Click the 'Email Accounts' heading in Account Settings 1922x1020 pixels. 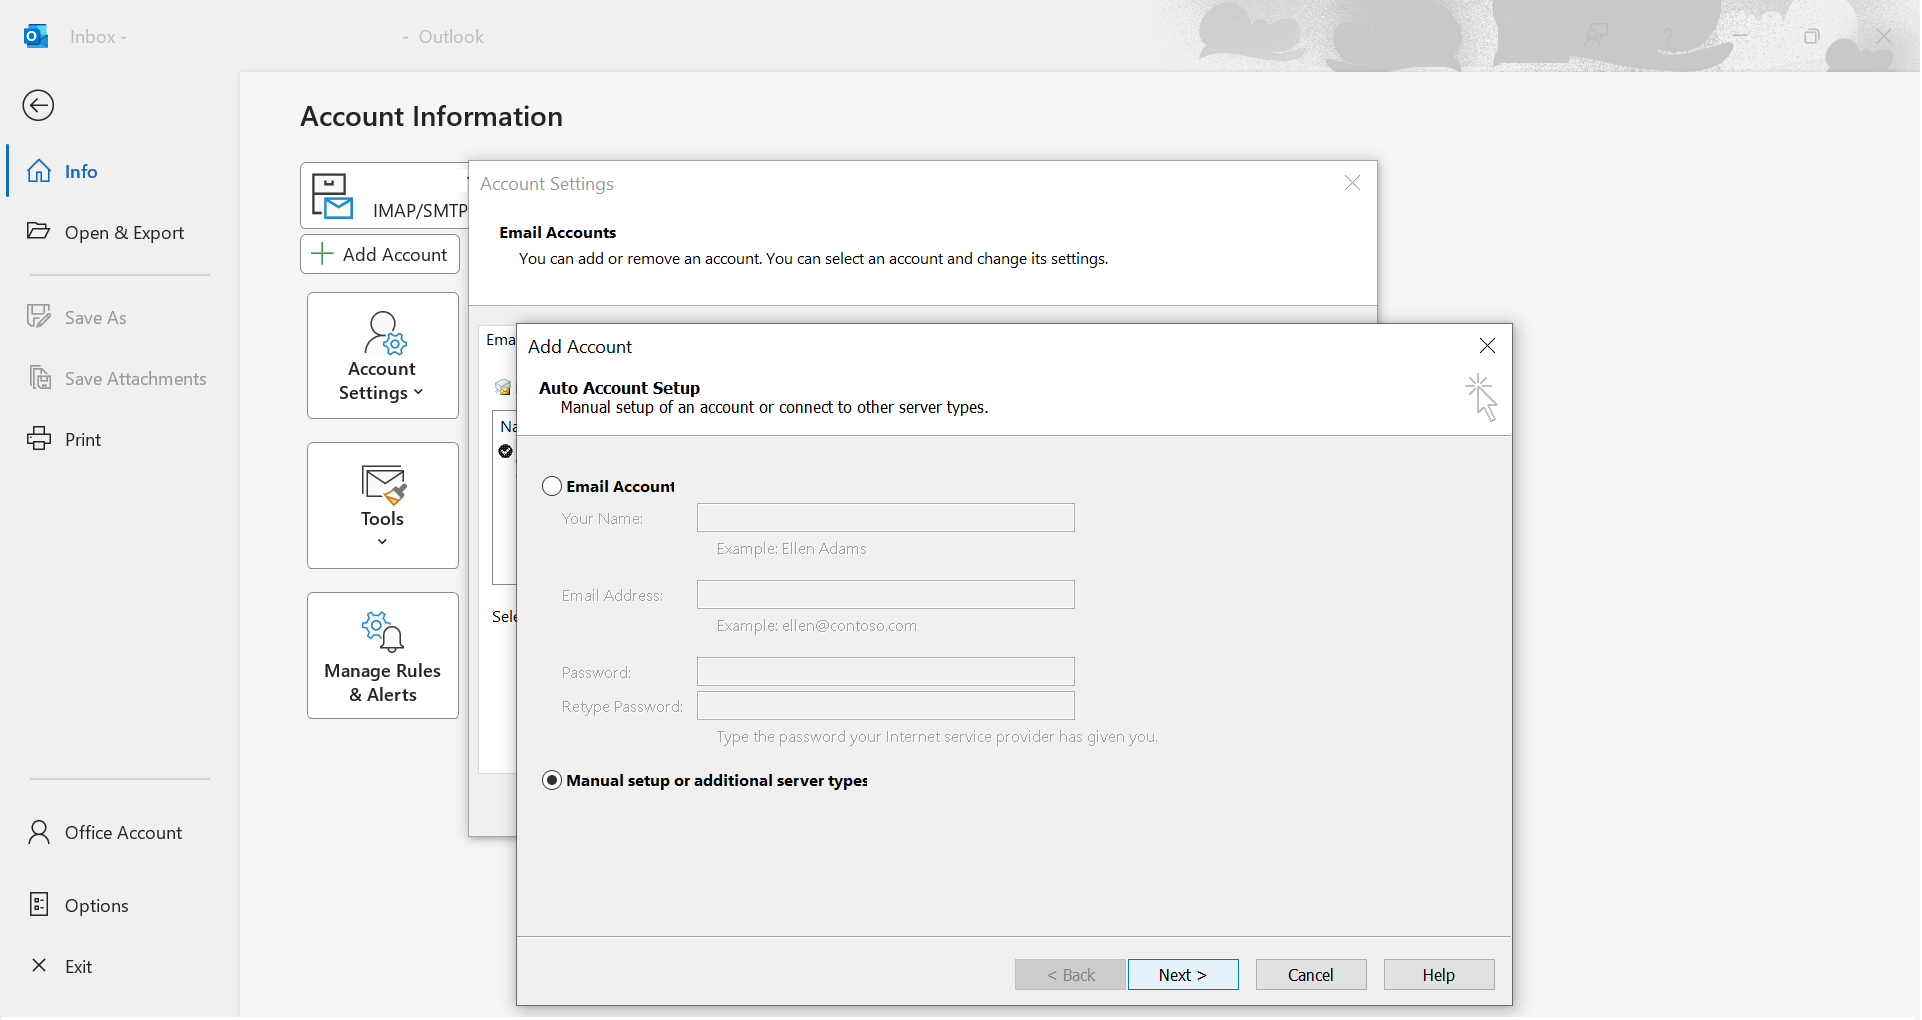558,232
